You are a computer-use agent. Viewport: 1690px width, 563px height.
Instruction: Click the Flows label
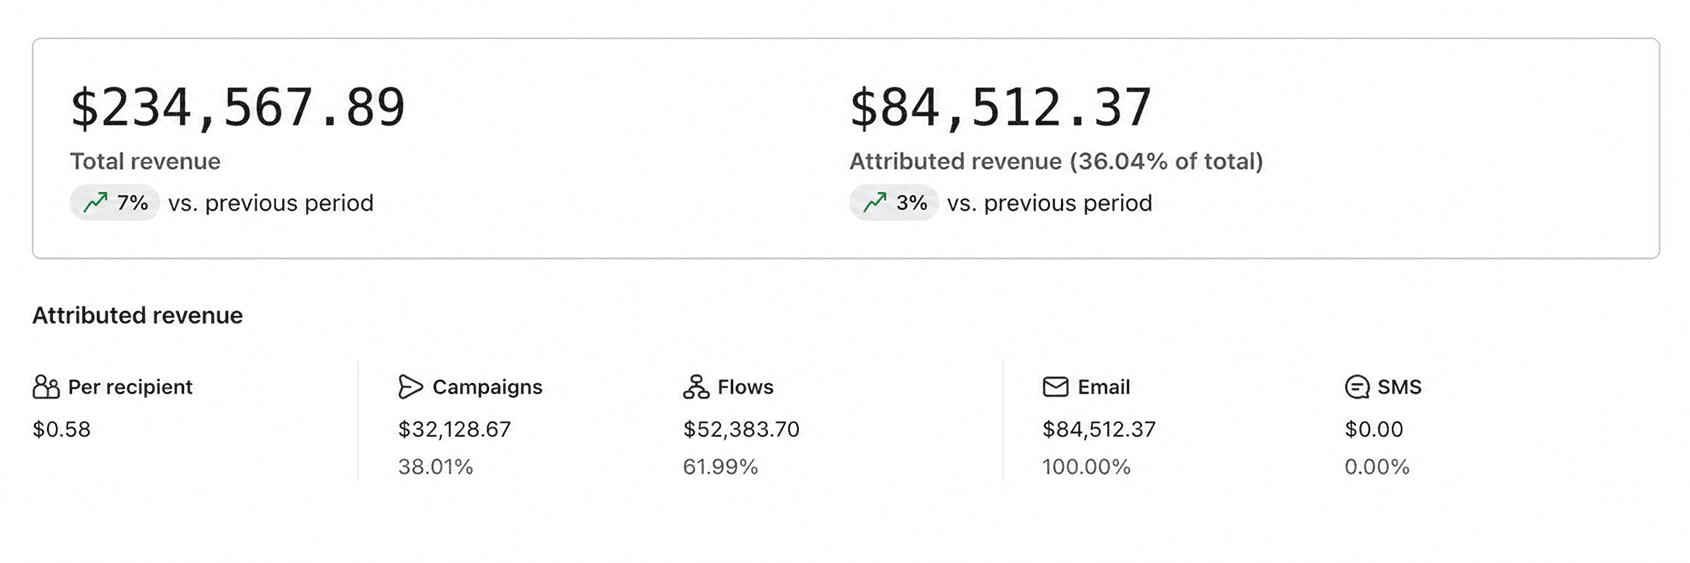pyautogui.click(x=746, y=387)
